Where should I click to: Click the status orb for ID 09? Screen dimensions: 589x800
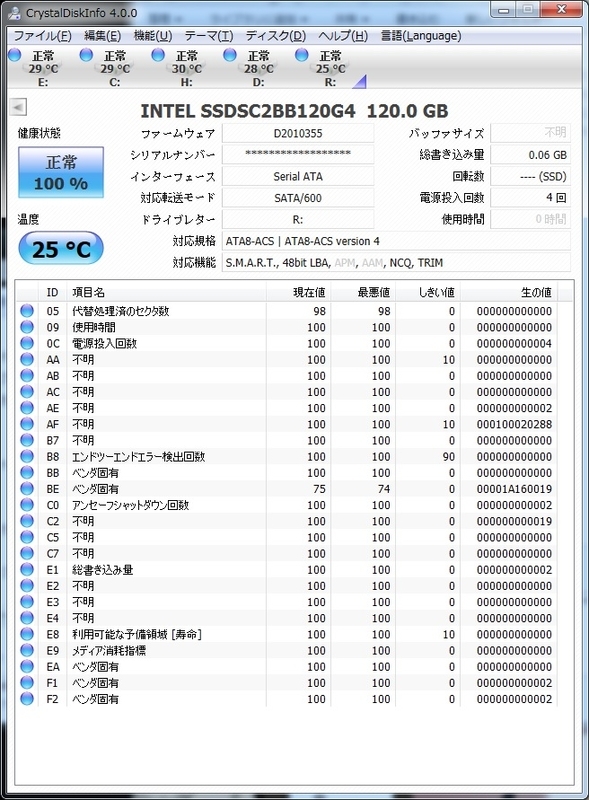27,327
